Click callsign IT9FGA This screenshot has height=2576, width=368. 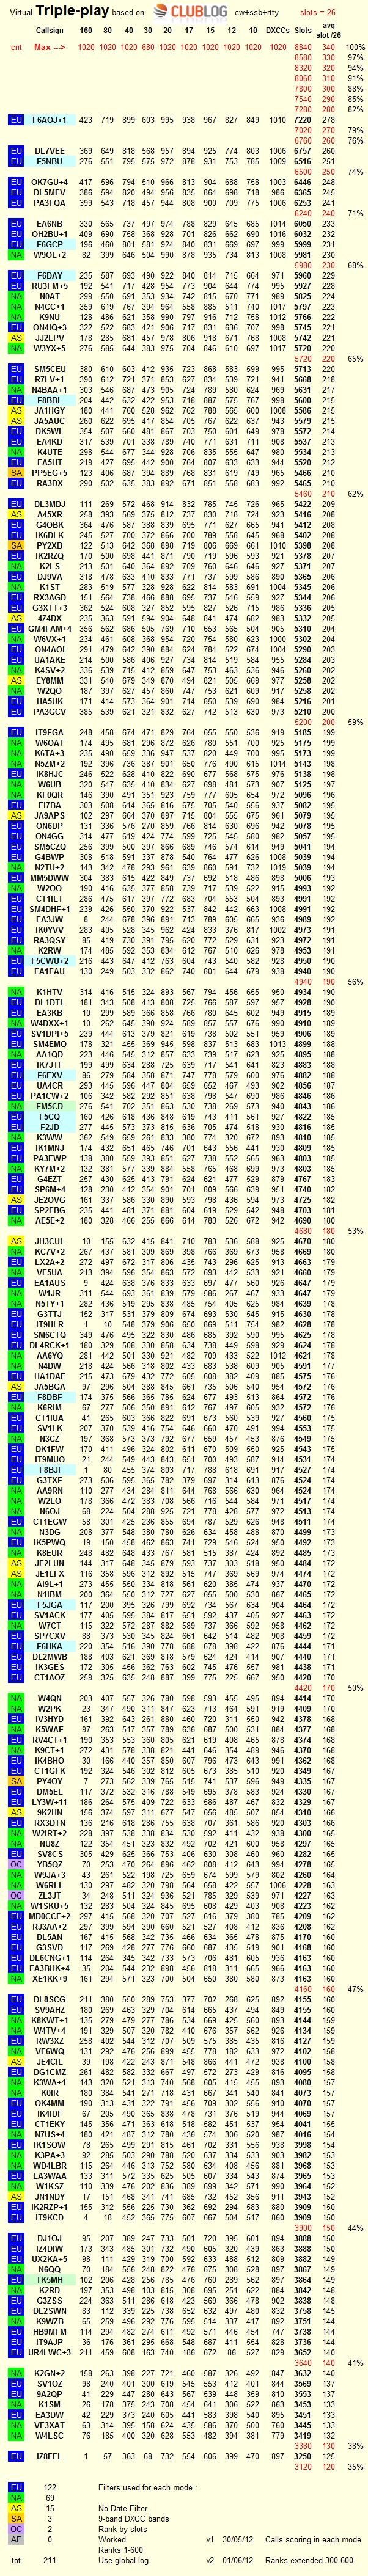[49, 733]
